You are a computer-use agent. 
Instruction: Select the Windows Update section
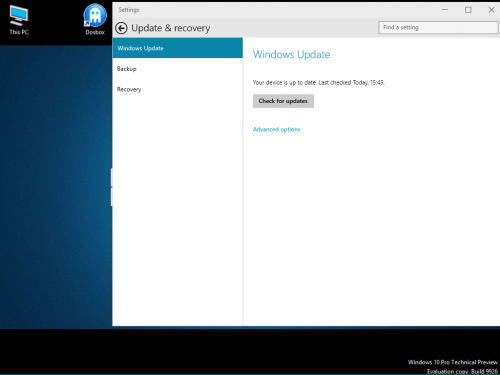[178, 48]
